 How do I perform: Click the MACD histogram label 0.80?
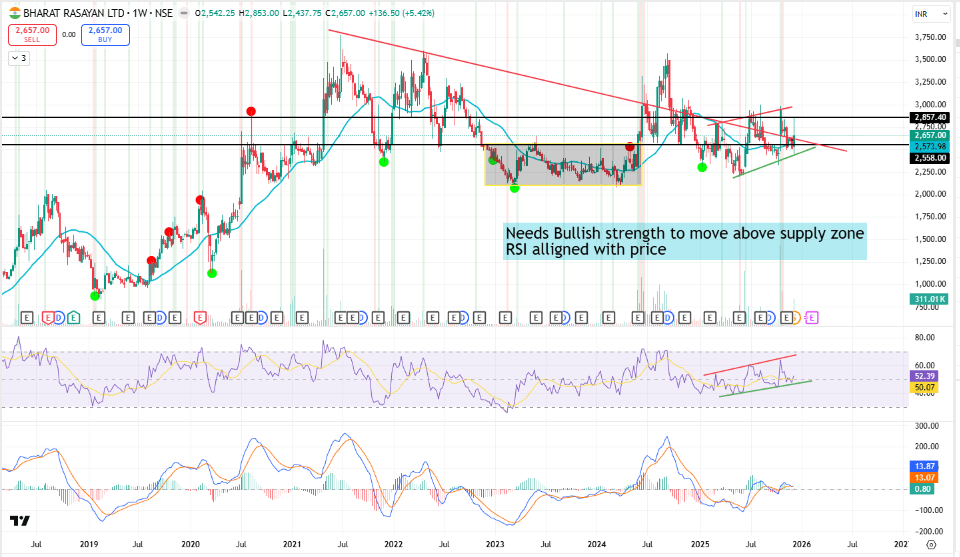(923, 488)
